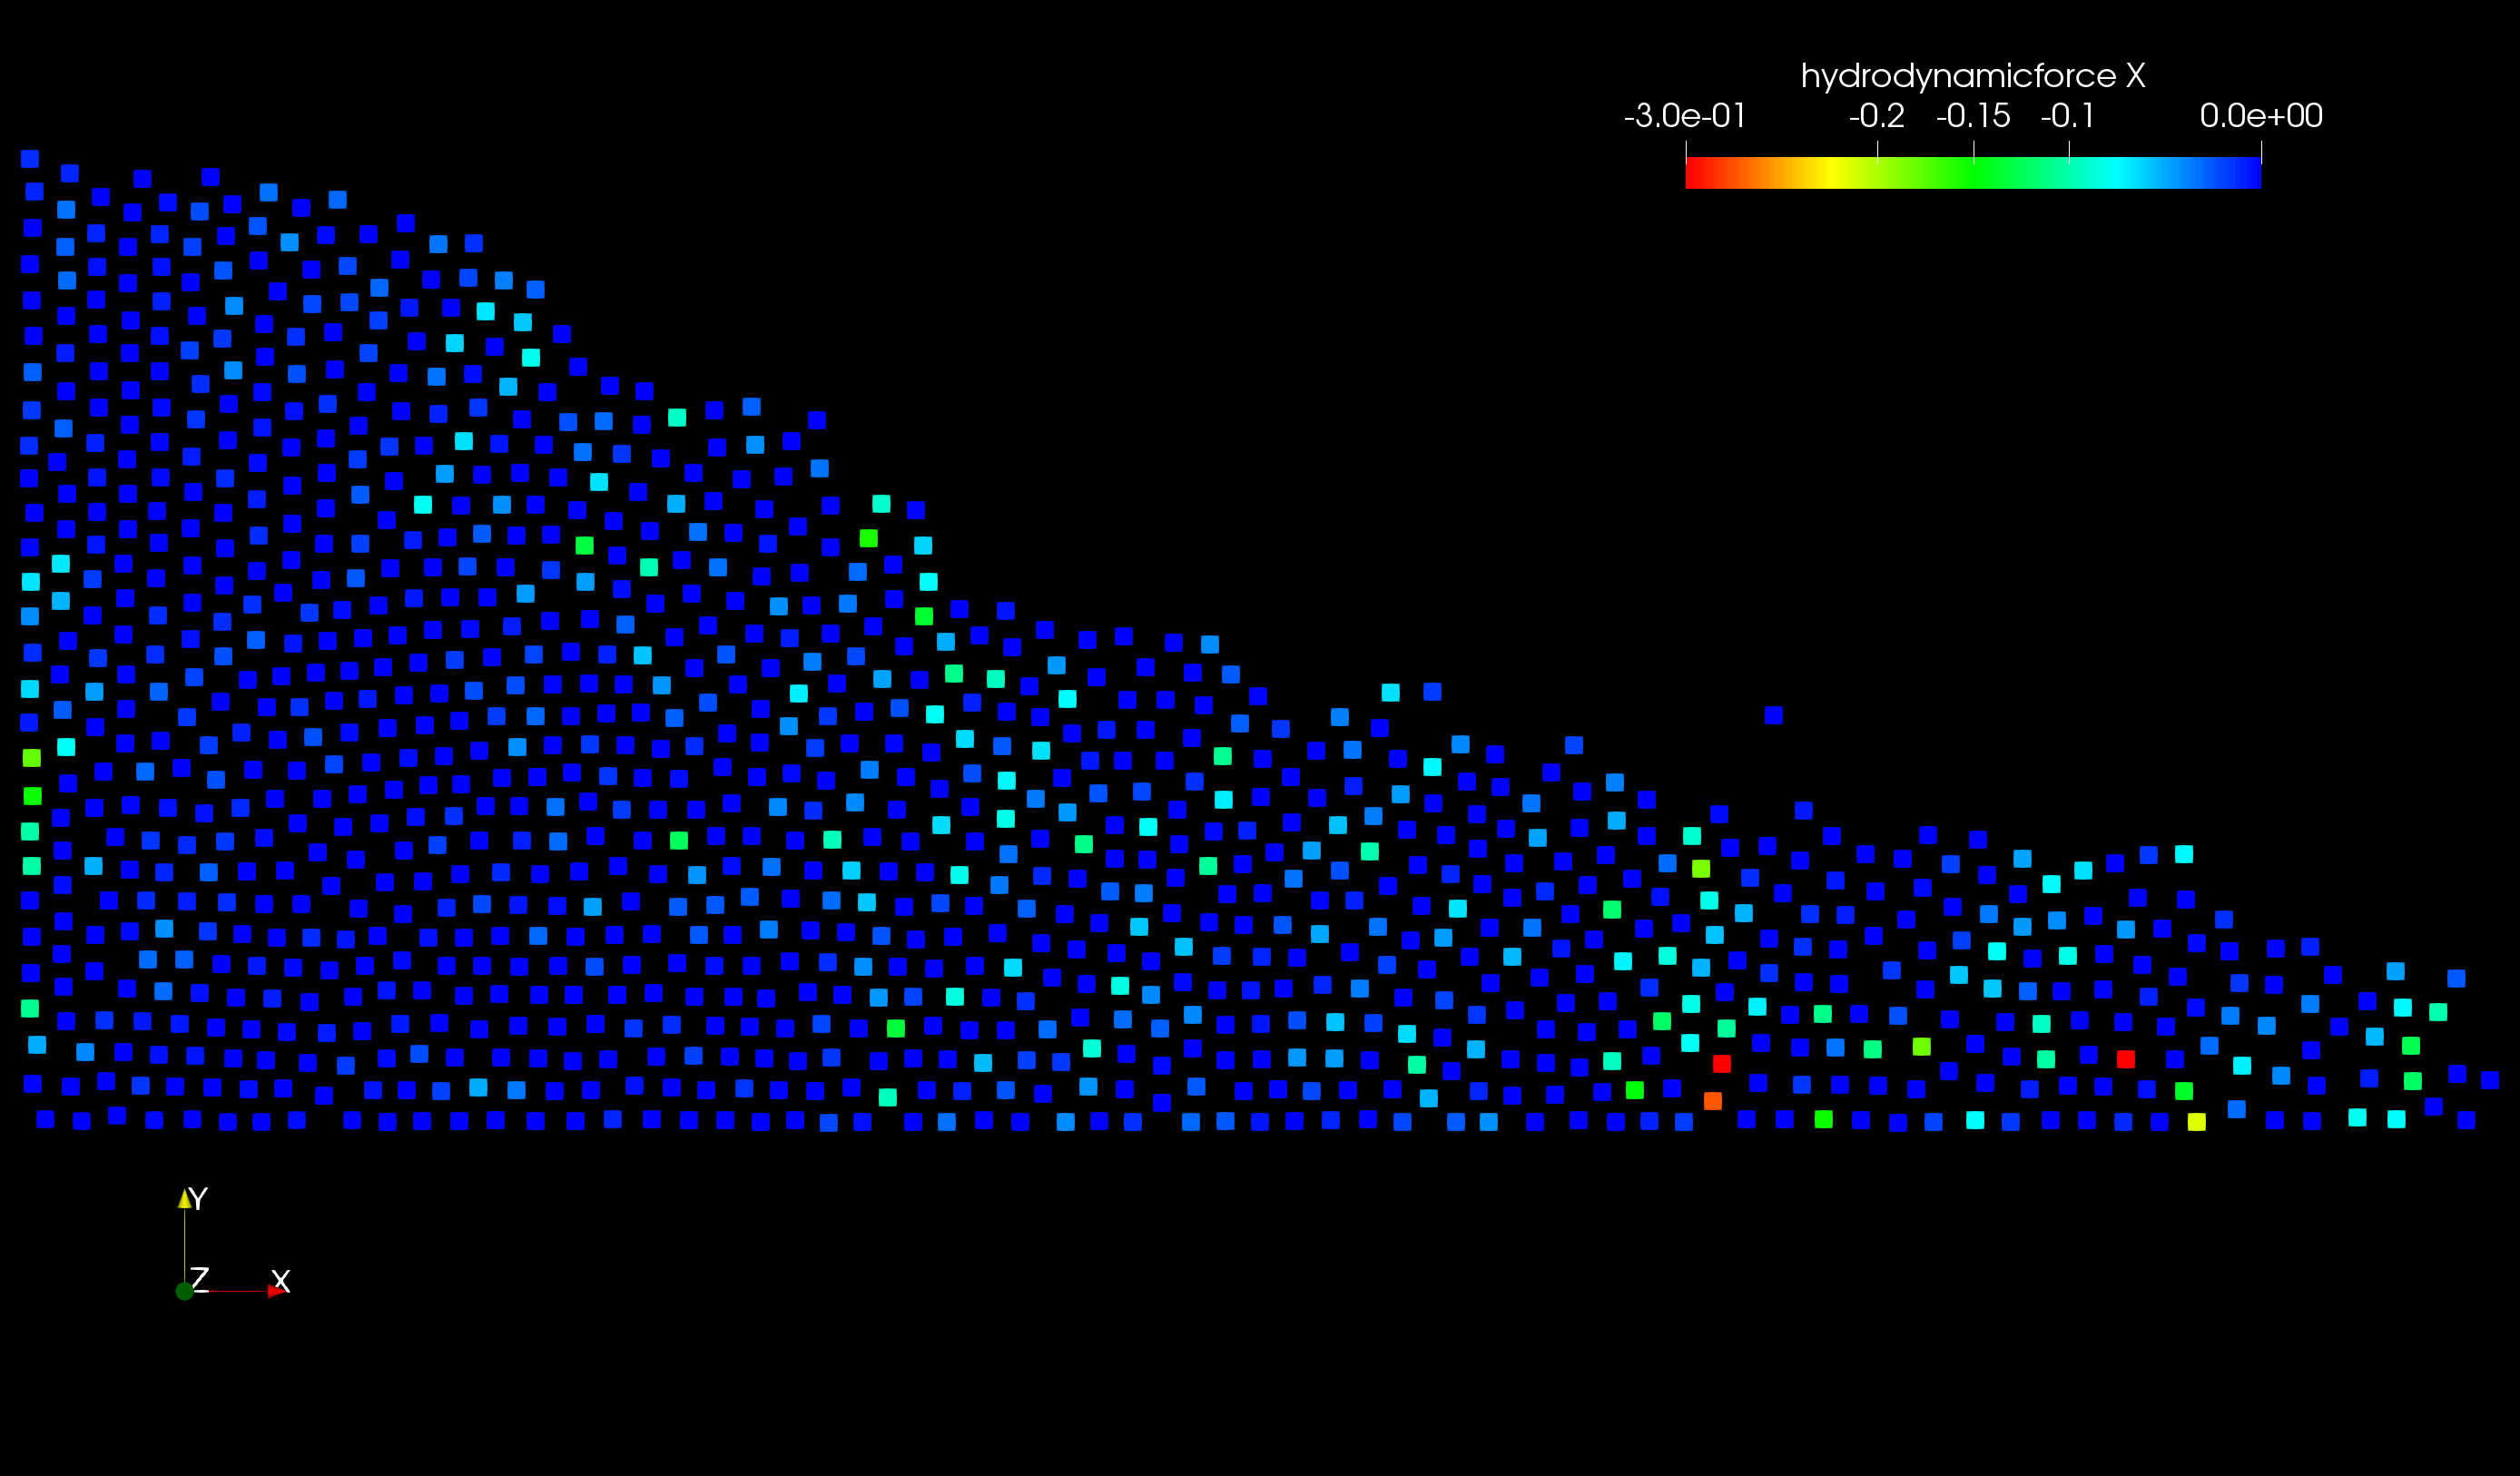Click the Z label of orientation axes
2520x1476 pixels.
point(200,1278)
